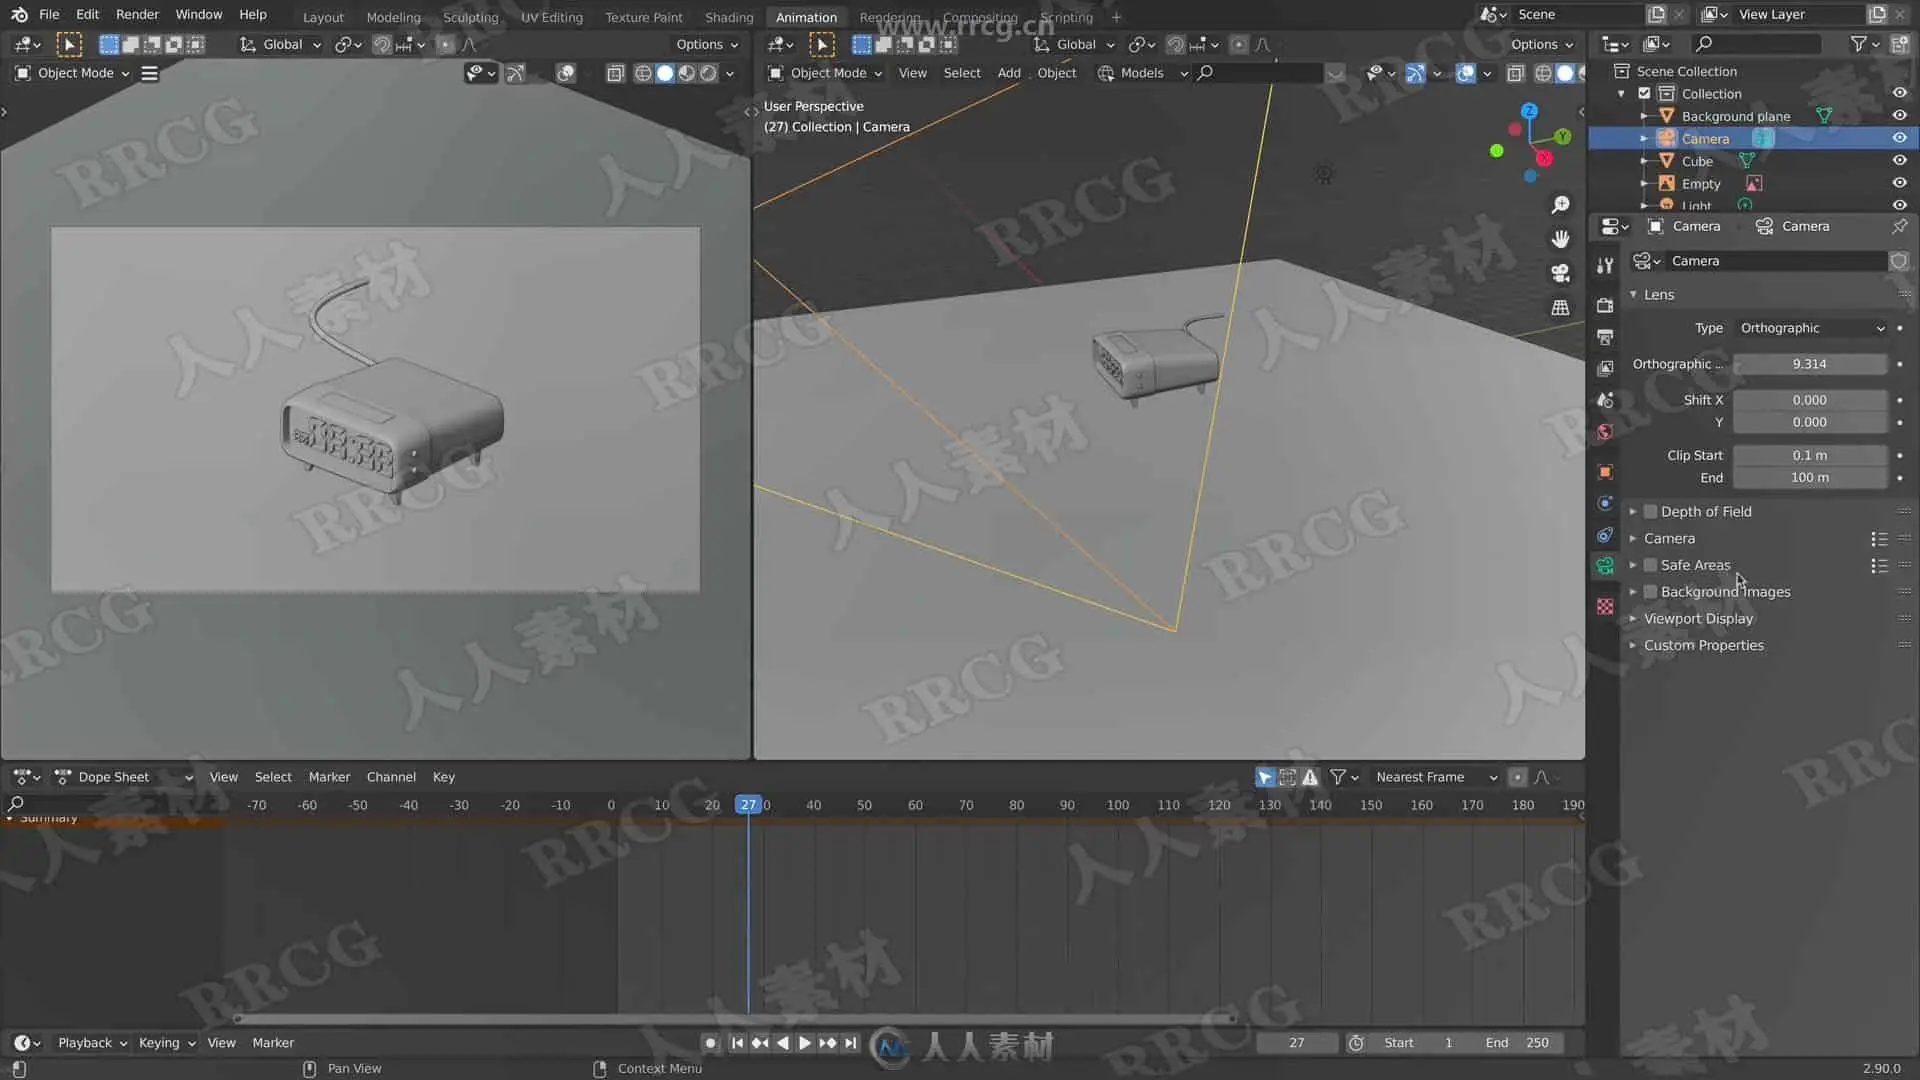Enable the Safe Areas checkbox
This screenshot has height=1080, width=1920.
coord(1651,565)
